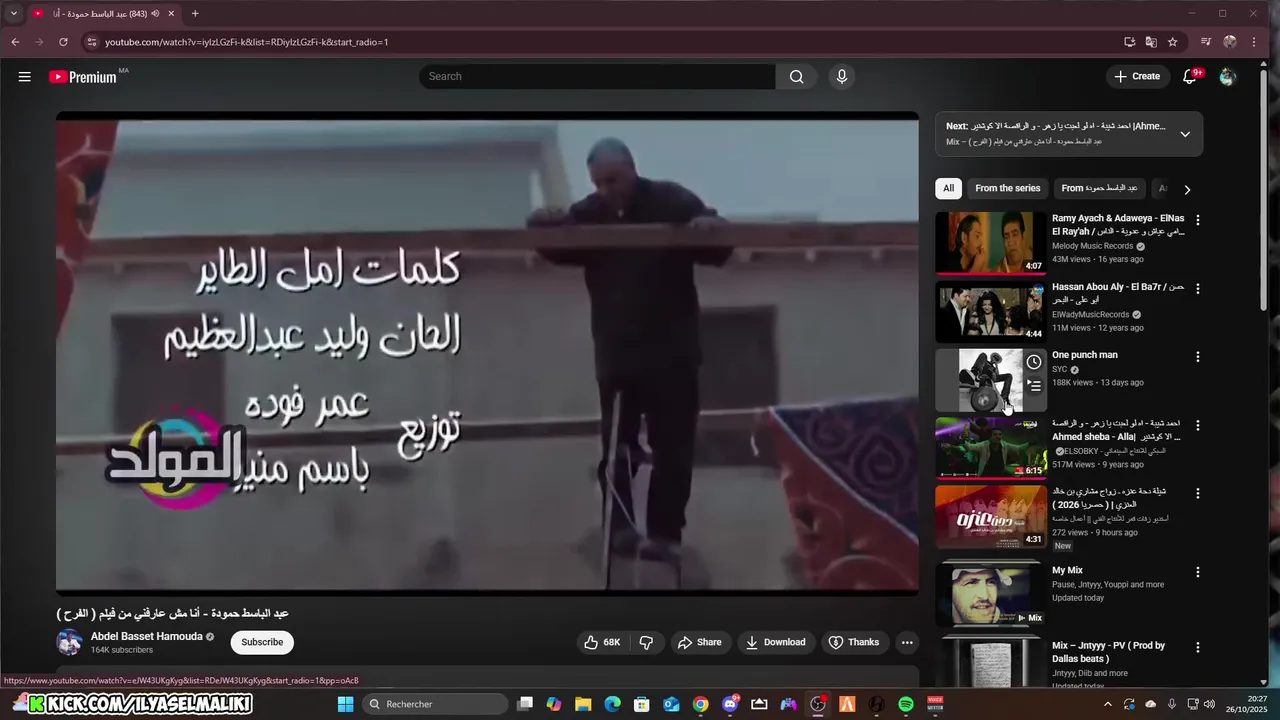The width and height of the screenshot is (1280, 720).
Task: Open Mix – Jntyyy PV title
Action: coord(1108,652)
